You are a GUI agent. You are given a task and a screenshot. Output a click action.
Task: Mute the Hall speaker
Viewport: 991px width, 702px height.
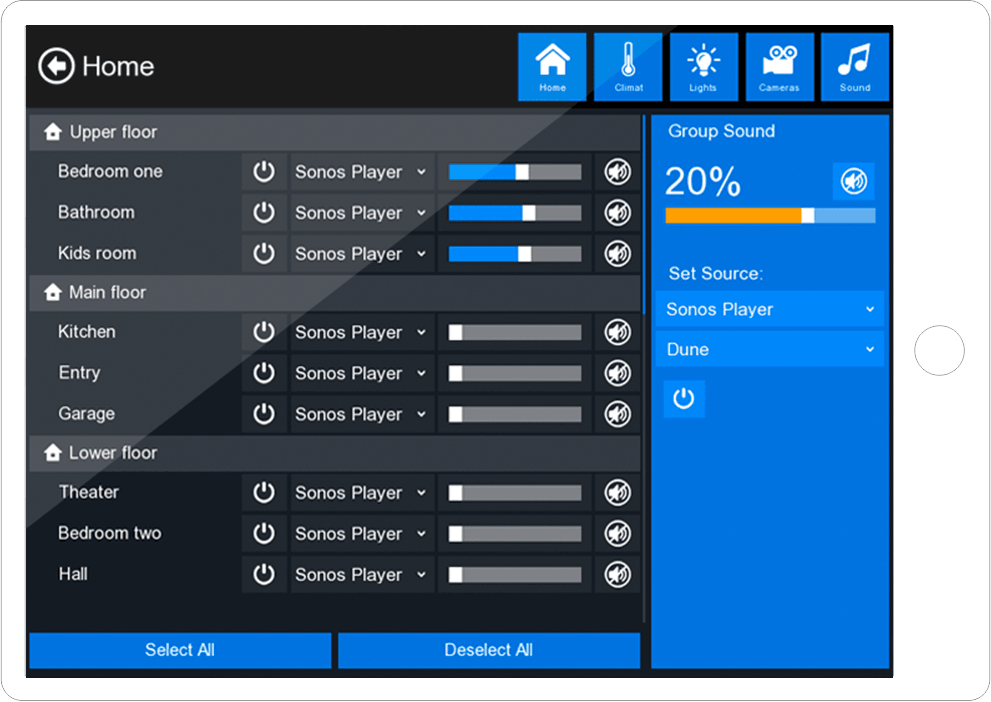(617, 574)
